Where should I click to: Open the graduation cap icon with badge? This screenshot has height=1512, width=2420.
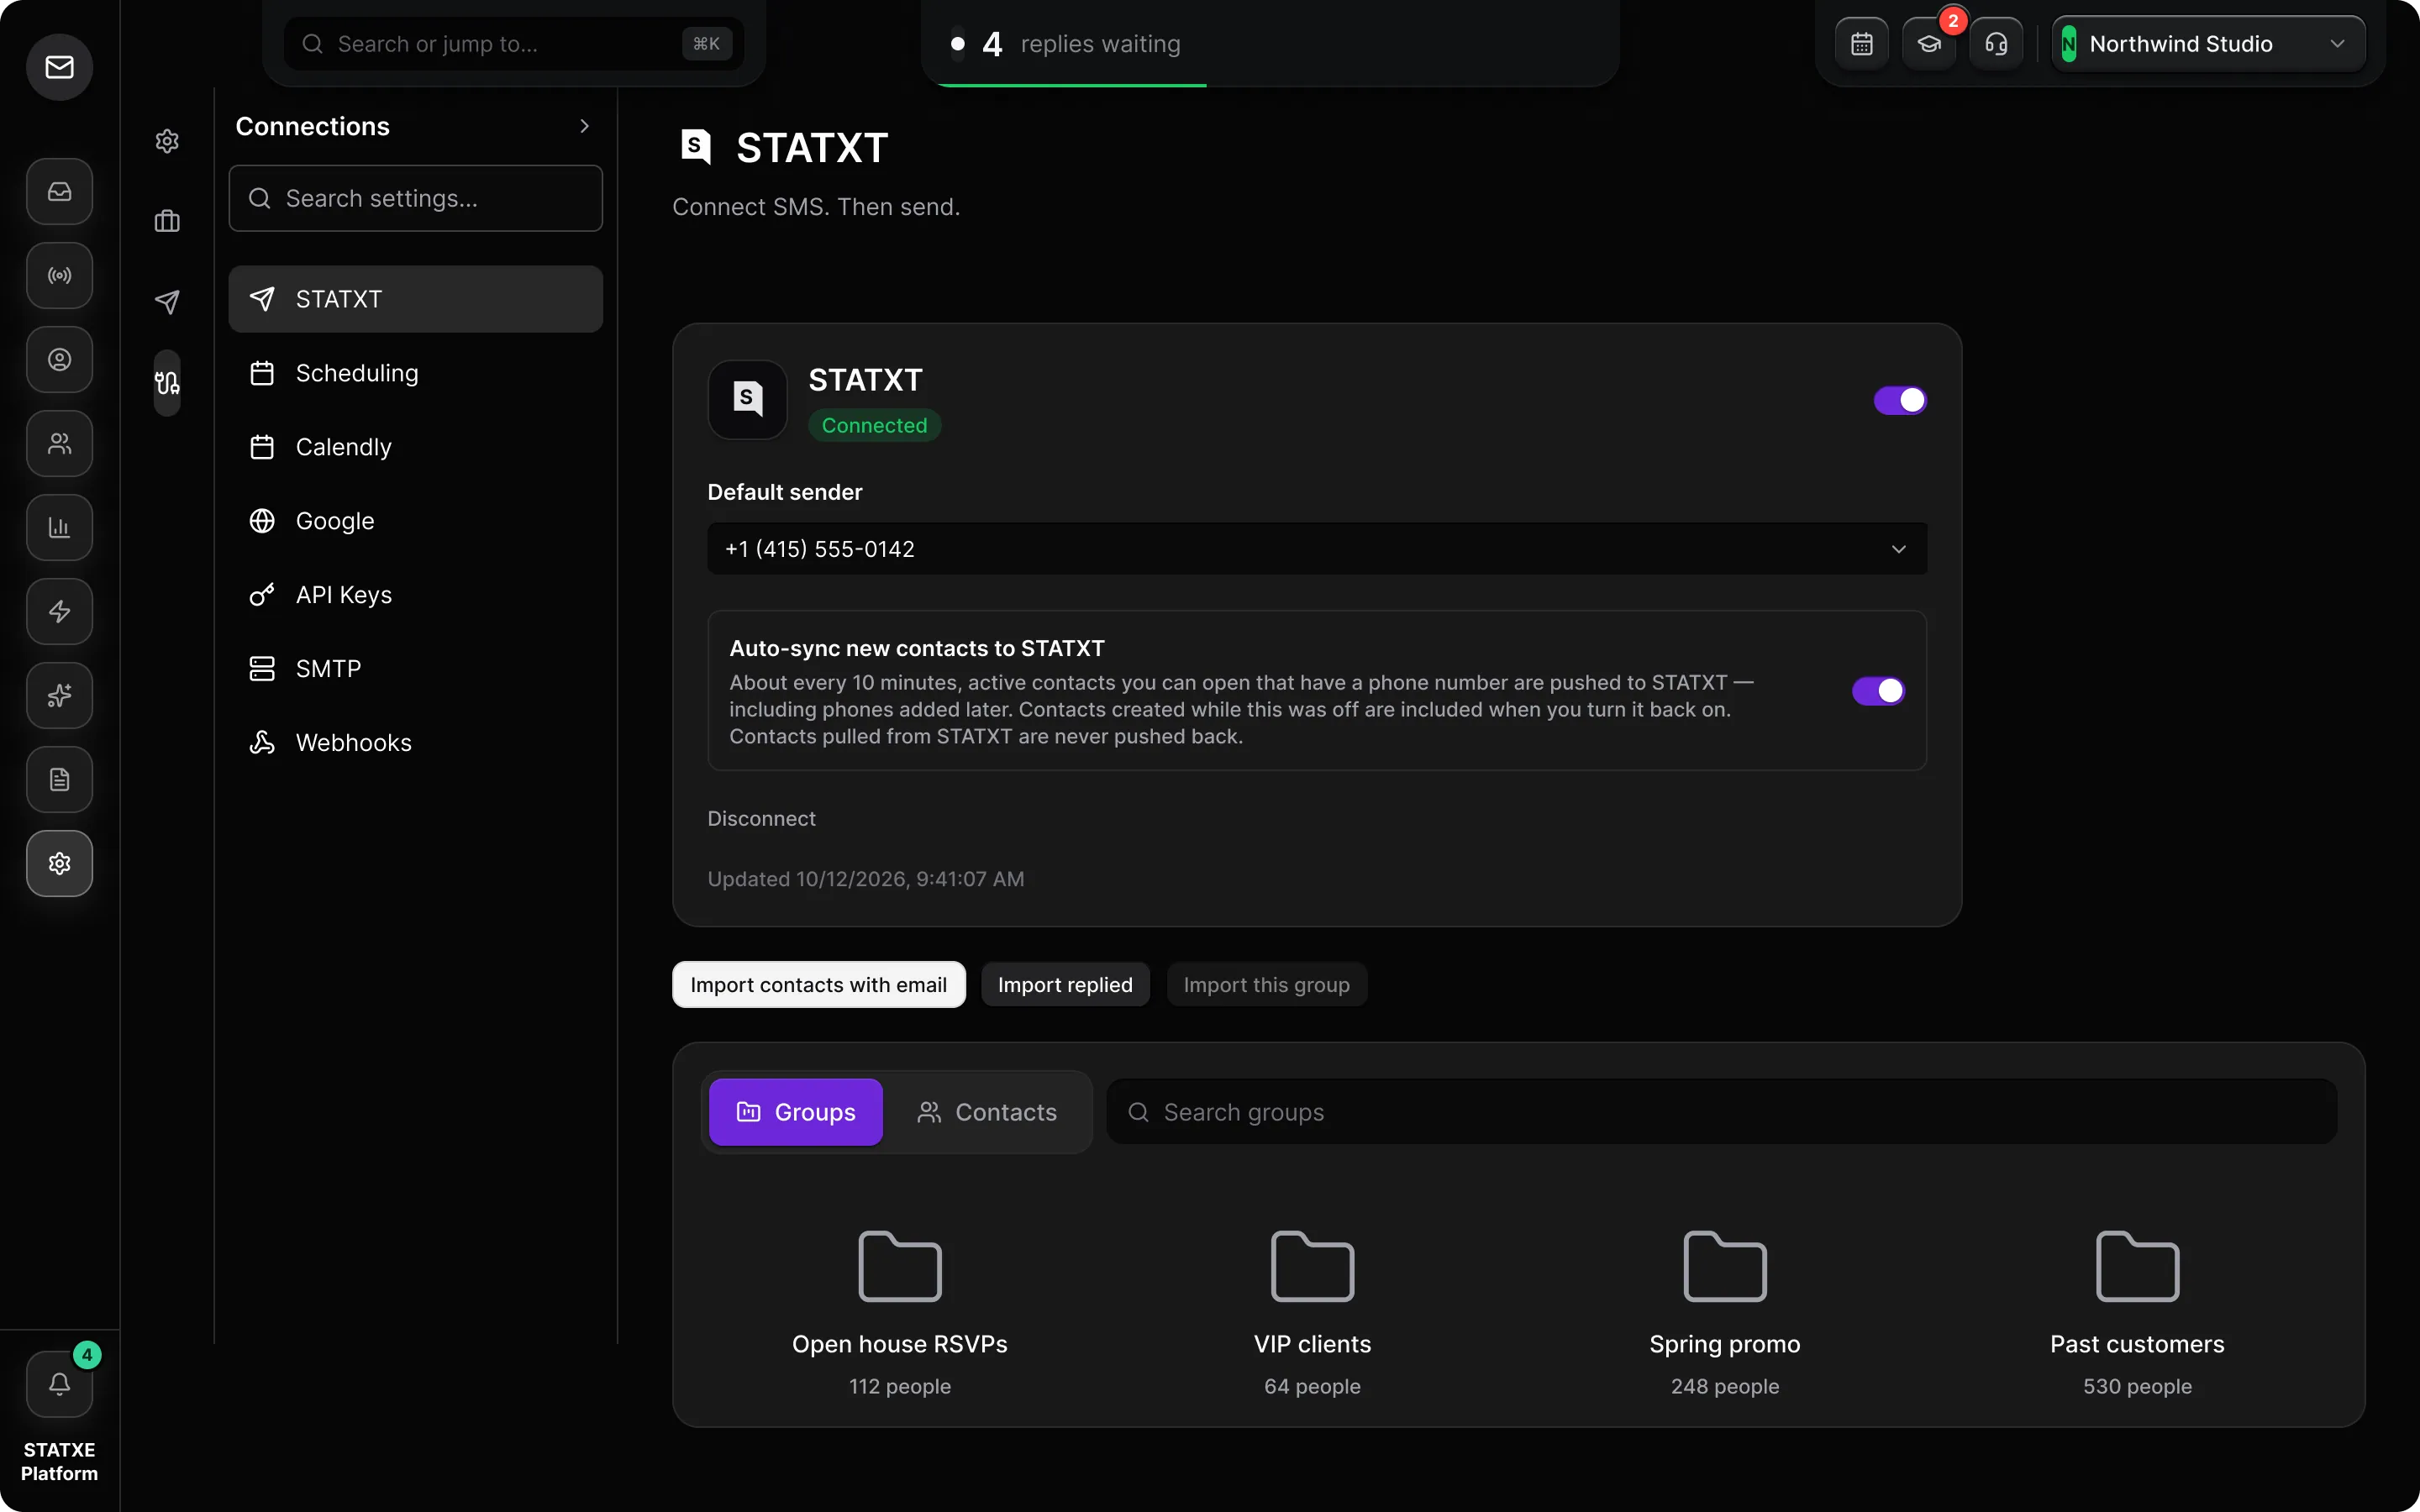(x=1929, y=44)
